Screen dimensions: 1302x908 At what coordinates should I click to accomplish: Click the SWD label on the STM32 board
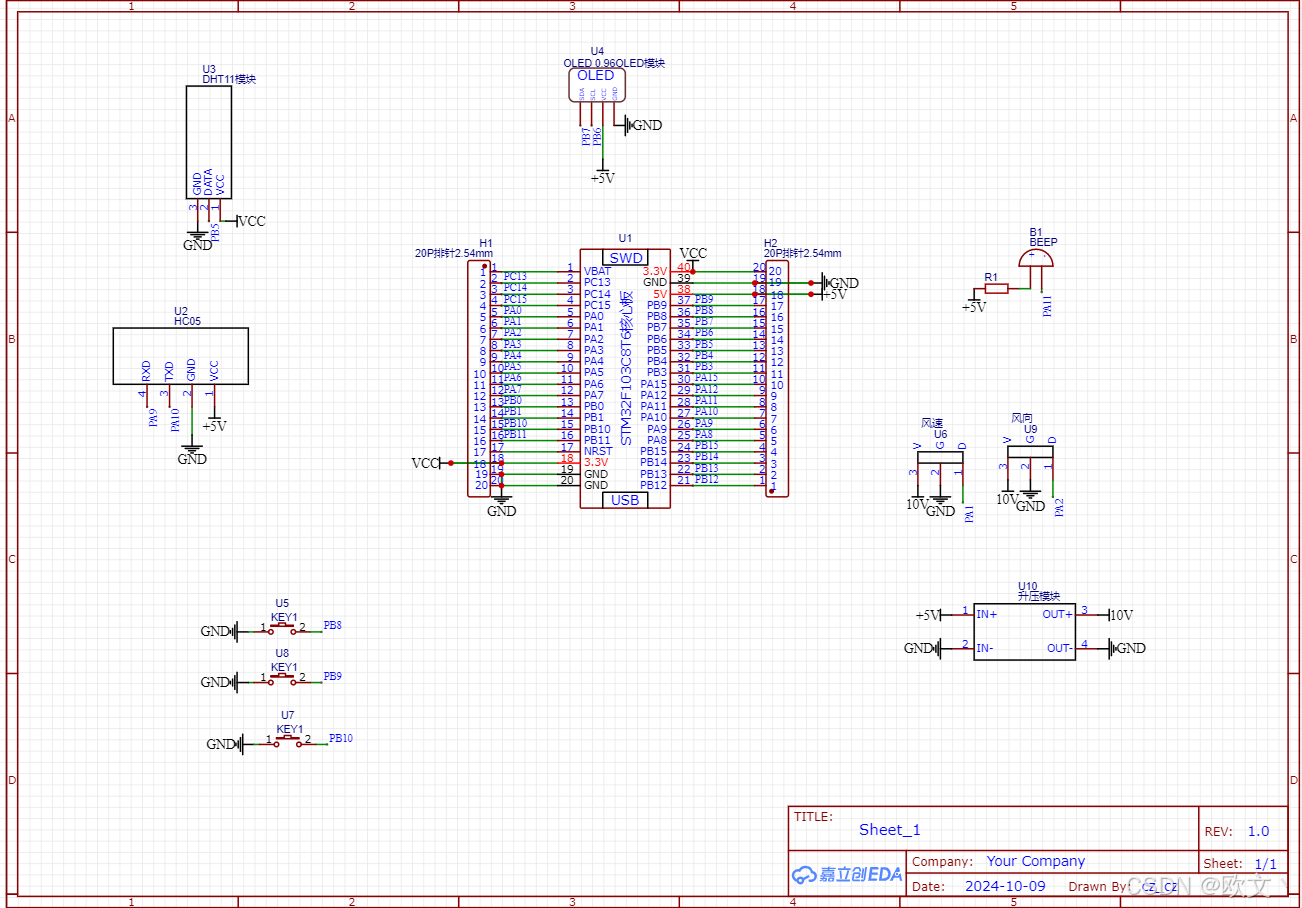point(625,258)
